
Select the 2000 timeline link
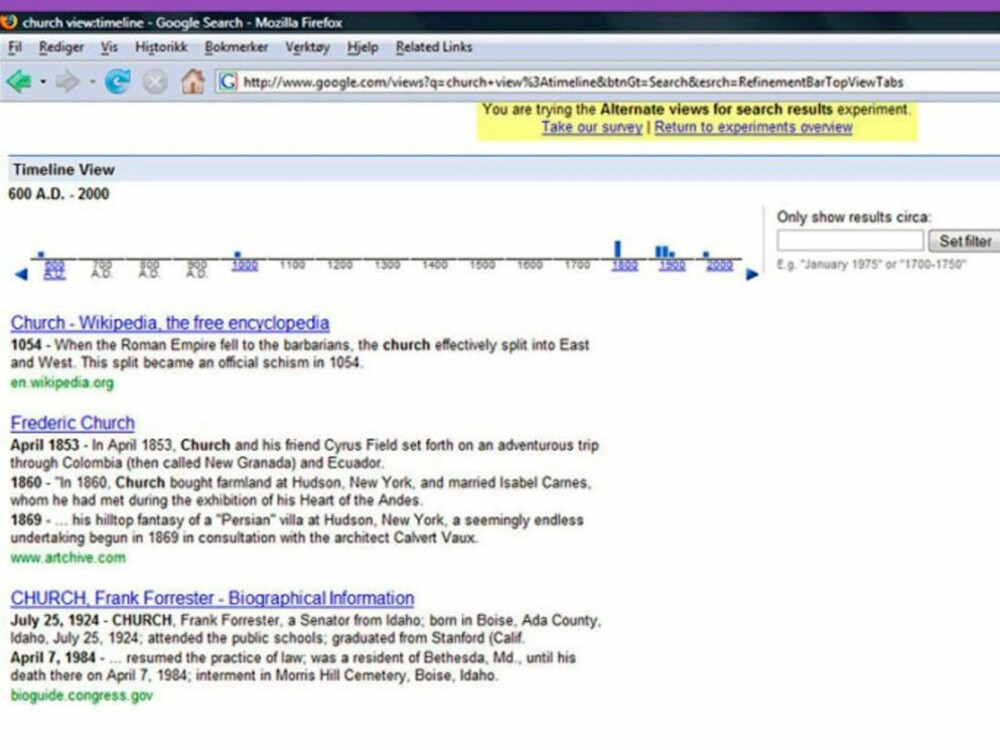tap(719, 265)
